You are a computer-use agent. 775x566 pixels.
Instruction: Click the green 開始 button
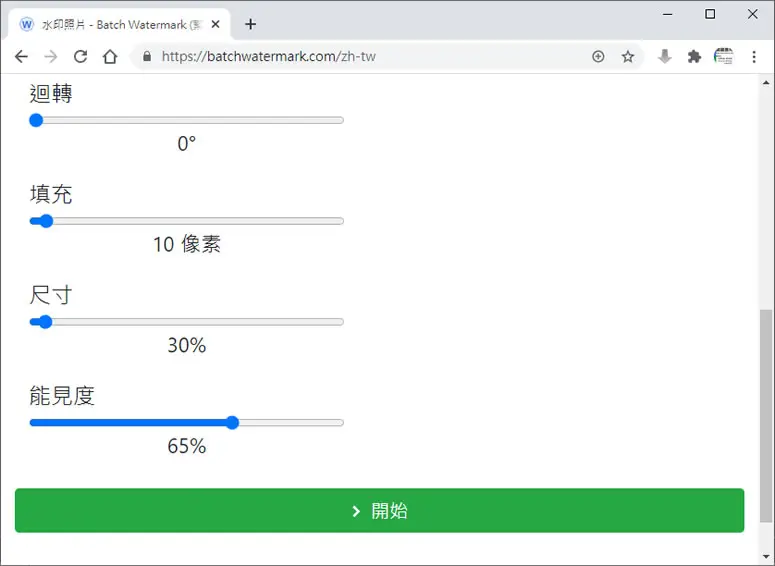click(x=379, y=511)
